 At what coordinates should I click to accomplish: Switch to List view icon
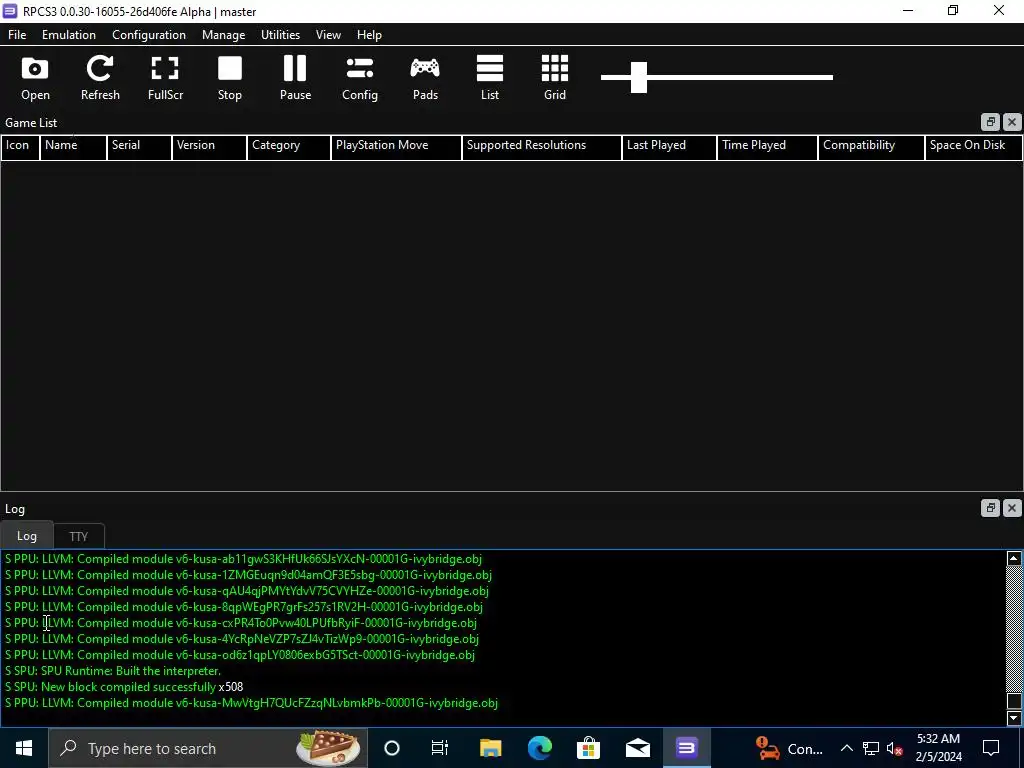490,78
